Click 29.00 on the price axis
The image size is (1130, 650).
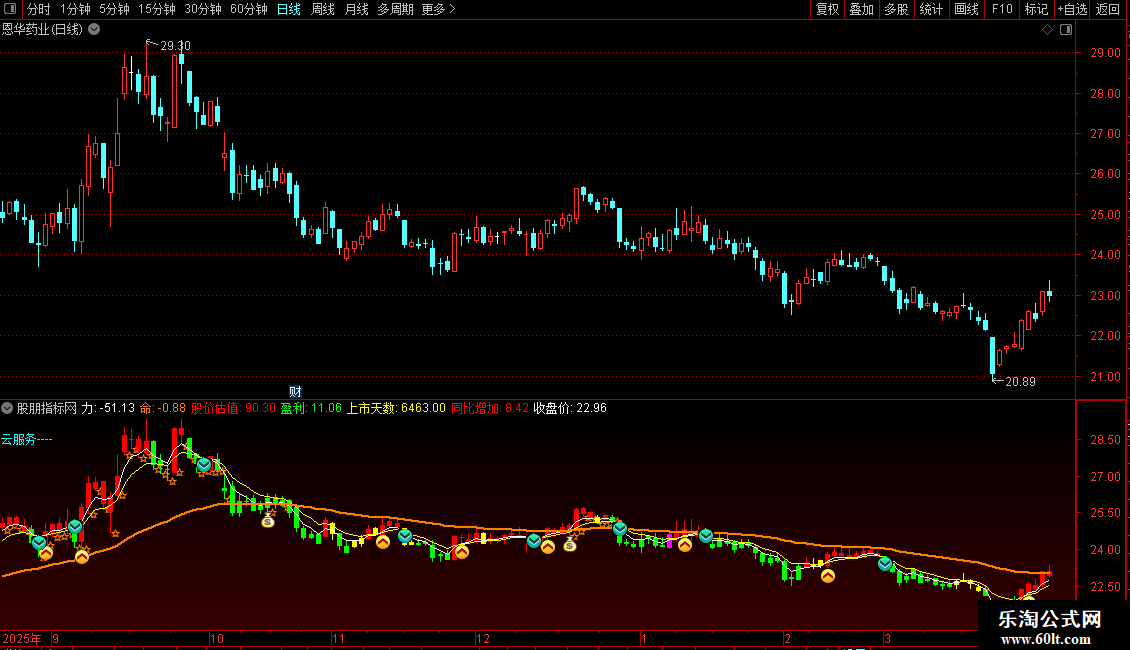click(x=1105, y=53)
